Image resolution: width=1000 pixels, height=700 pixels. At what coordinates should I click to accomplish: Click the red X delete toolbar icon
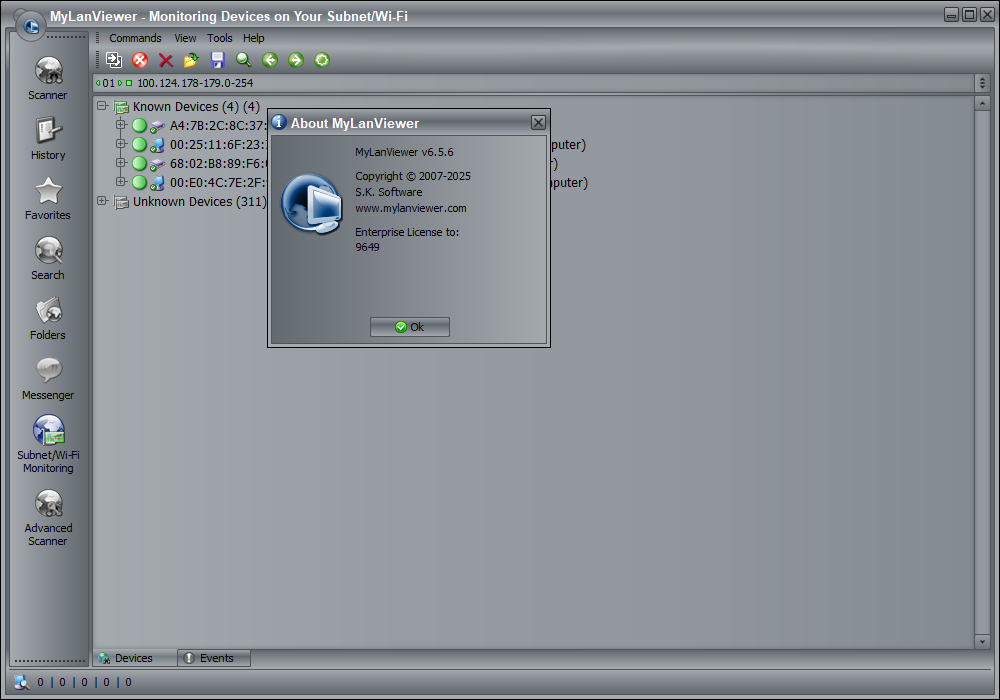point(166,60)
